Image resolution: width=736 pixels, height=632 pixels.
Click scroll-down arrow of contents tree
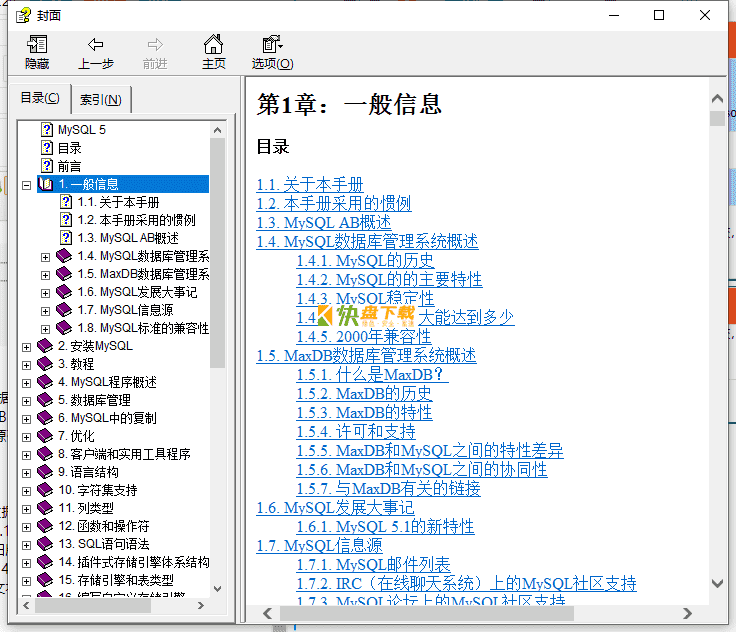click(x=217, y=589)
